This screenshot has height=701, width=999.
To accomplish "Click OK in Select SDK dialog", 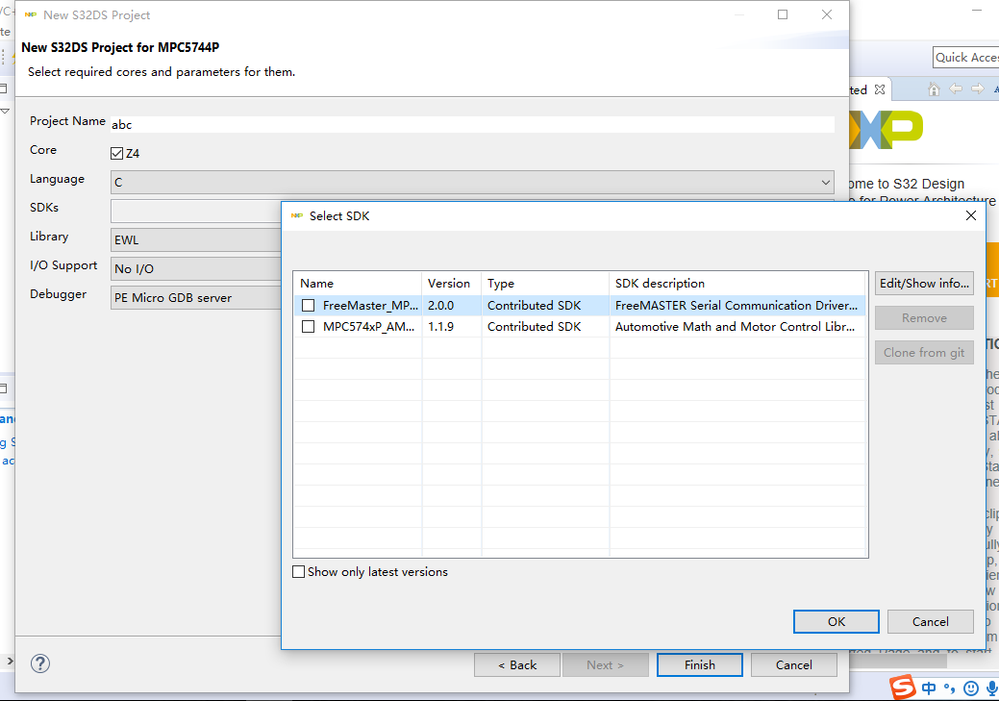I will (x=836, y=621).
